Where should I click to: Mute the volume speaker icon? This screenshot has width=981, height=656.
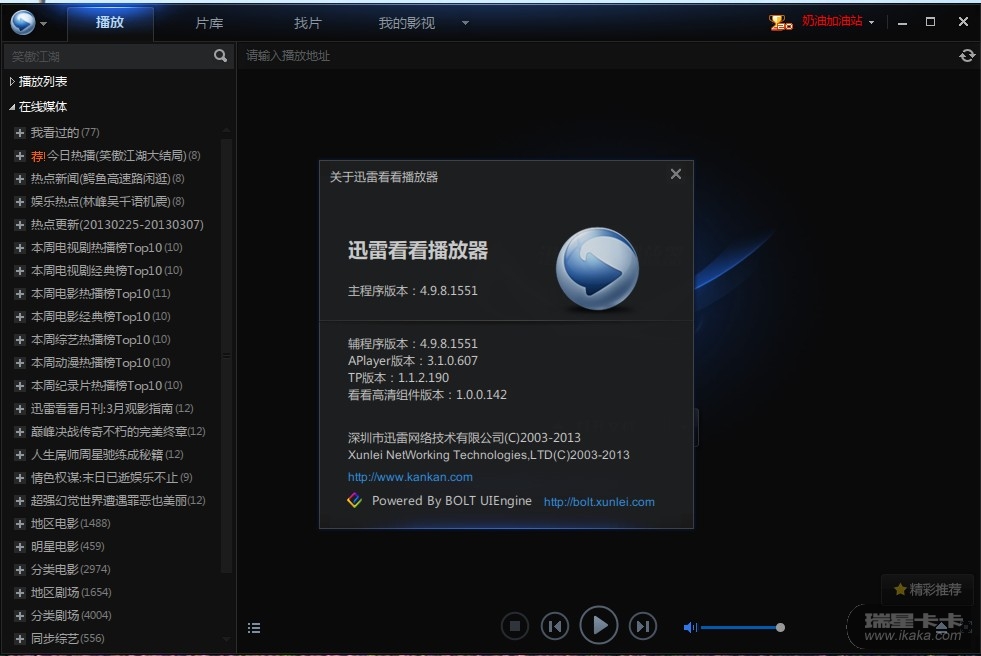(x=690, y=627)
